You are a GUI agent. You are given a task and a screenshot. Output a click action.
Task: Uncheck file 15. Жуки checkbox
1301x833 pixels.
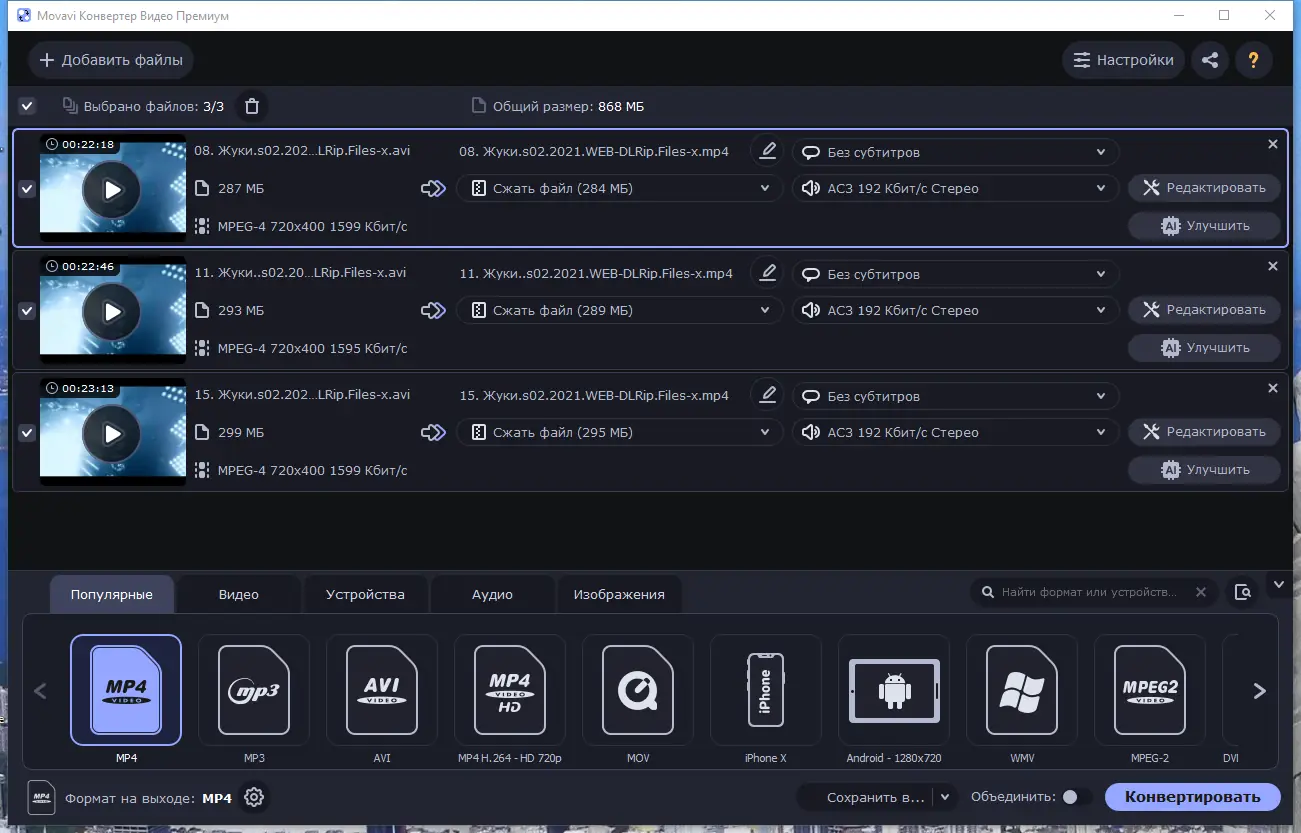[27, 432]
